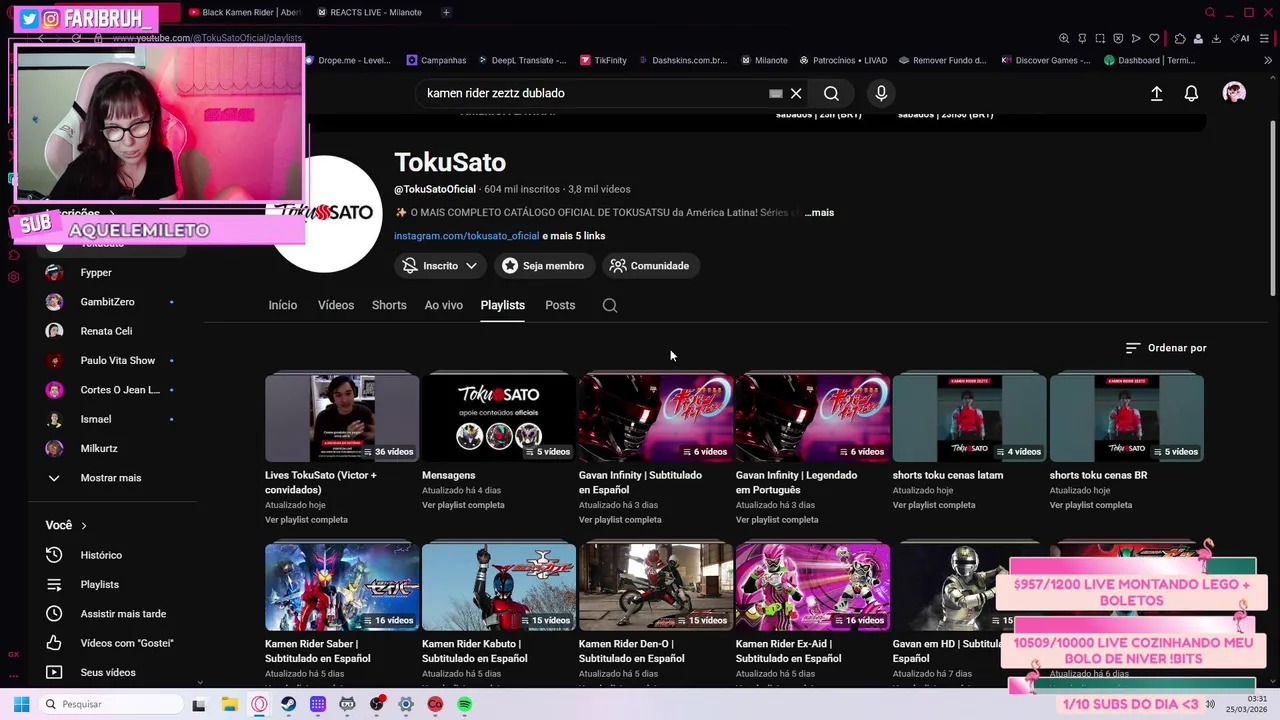Open the Kamen Rider Ex-Aid playlist thumbnail
This screenshot has width=1280, height=720.
[x=812, y=587]
